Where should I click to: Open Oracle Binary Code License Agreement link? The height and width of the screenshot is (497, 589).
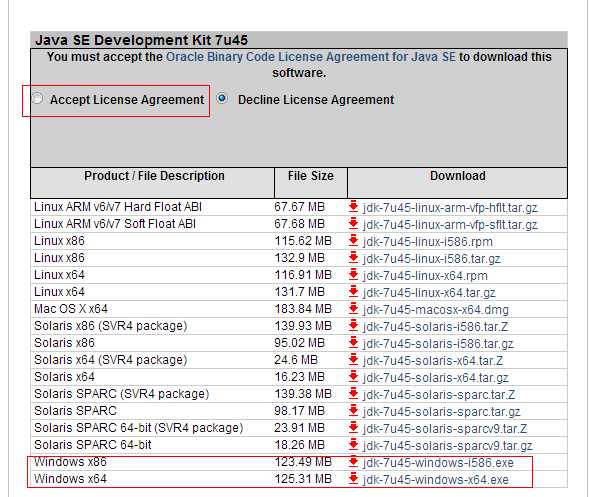click(x=311, y=57)
